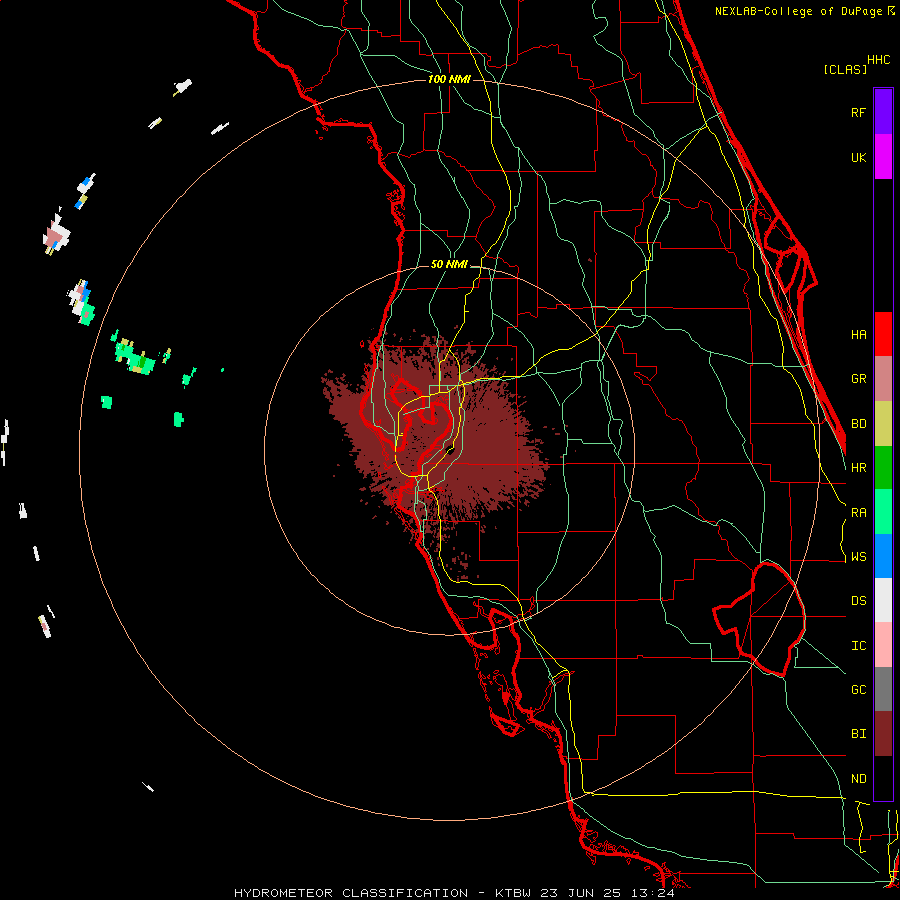Viewport: 900px width, 900px height.
Task: Select the GC gray legend swatch
Action: point(883,689)
